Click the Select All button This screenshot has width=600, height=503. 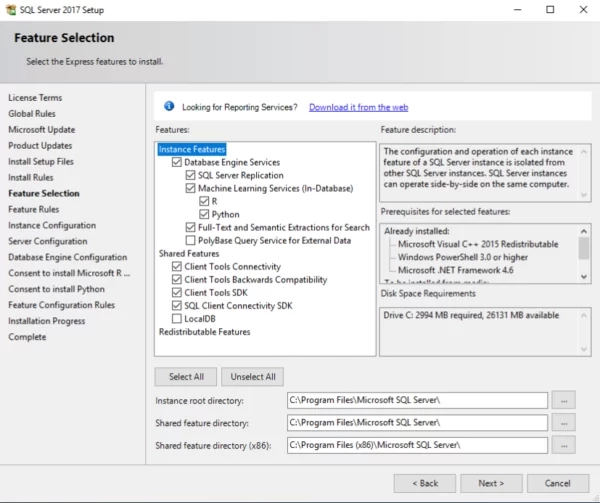[186, 376]
